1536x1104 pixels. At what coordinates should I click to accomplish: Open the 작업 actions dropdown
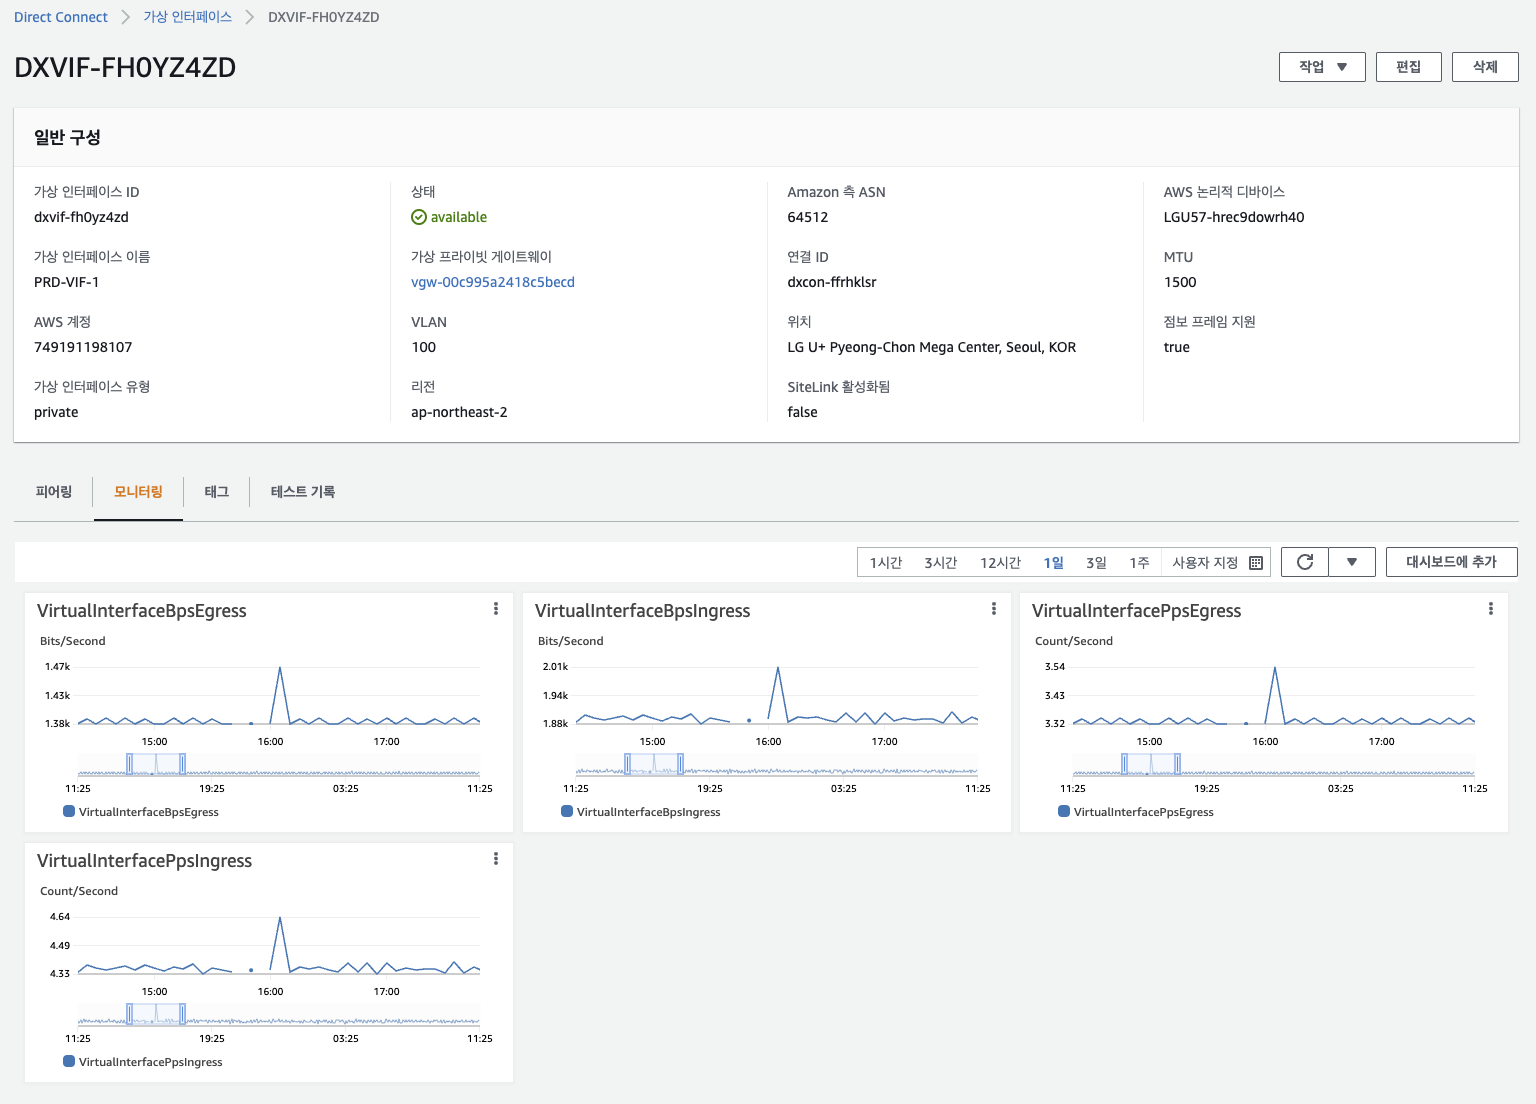click(1322, 67)
